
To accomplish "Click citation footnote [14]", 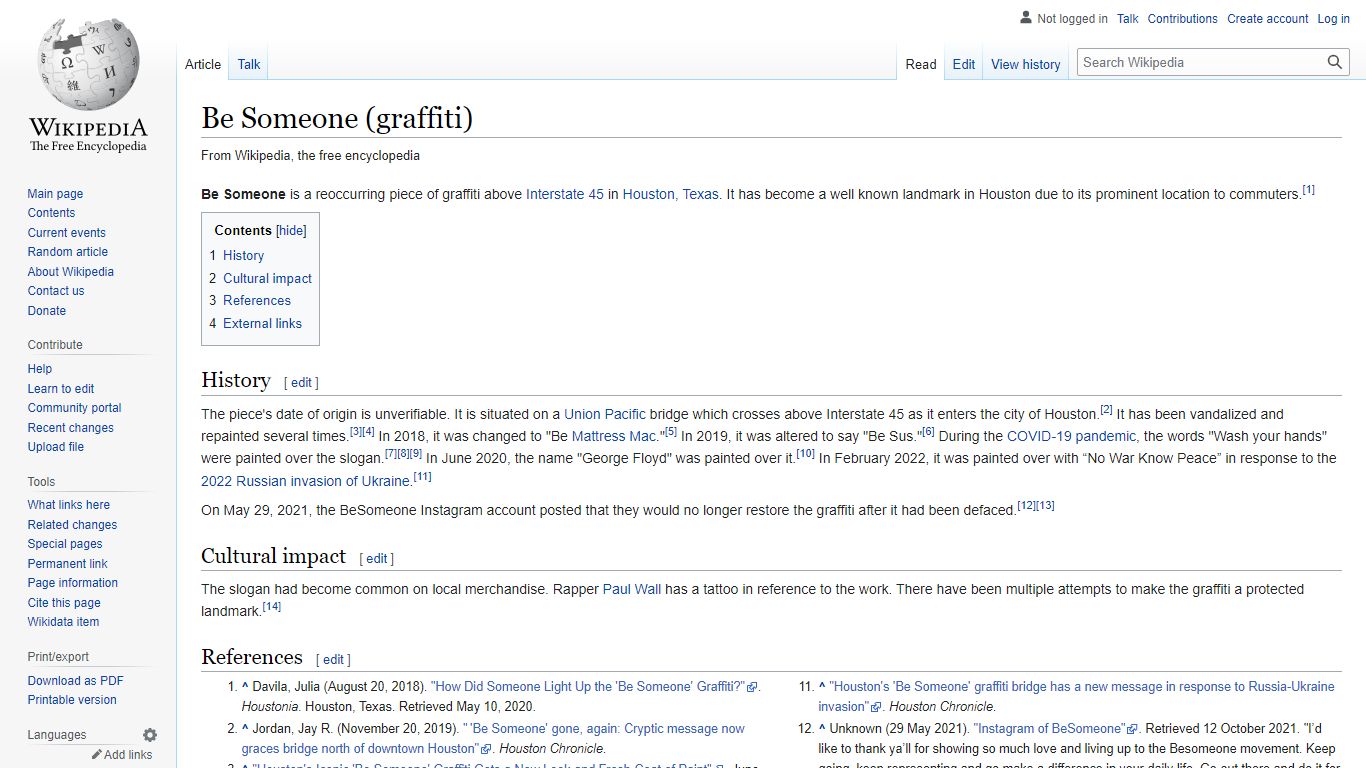I will tap(271, 606).
